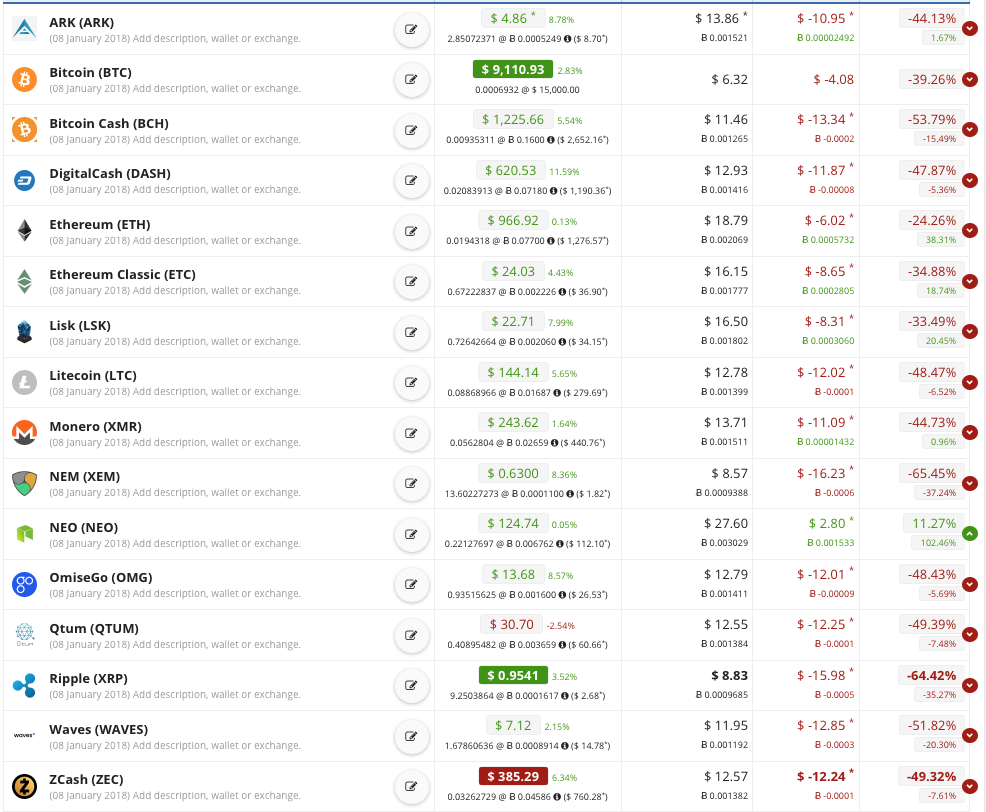Edit the Litecoin (LTC) entry
The width and height of the screenshot is (986, 812).
tap(411, 382)
